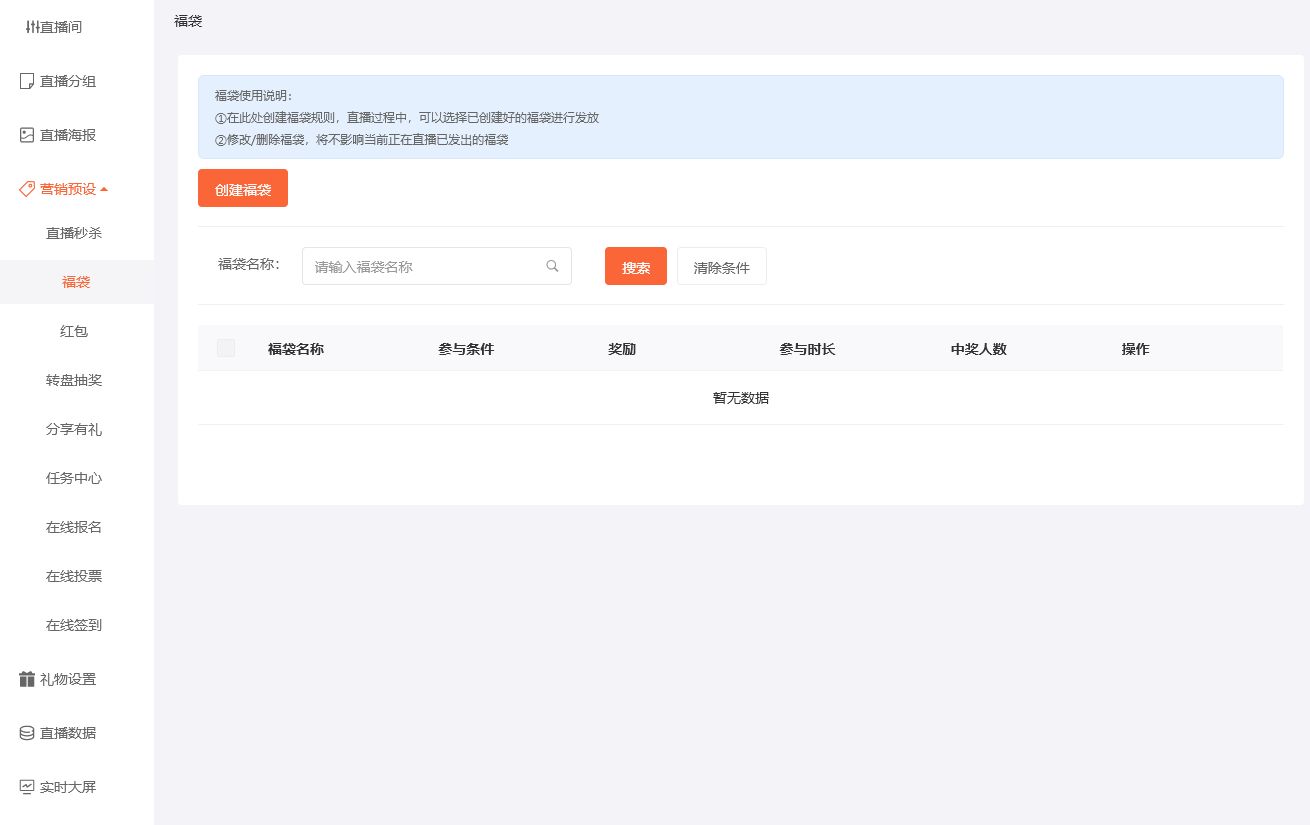Tick the select-all checkbox in table header
Viewport: 1310px width, 825px height.
tap(226, 348)
